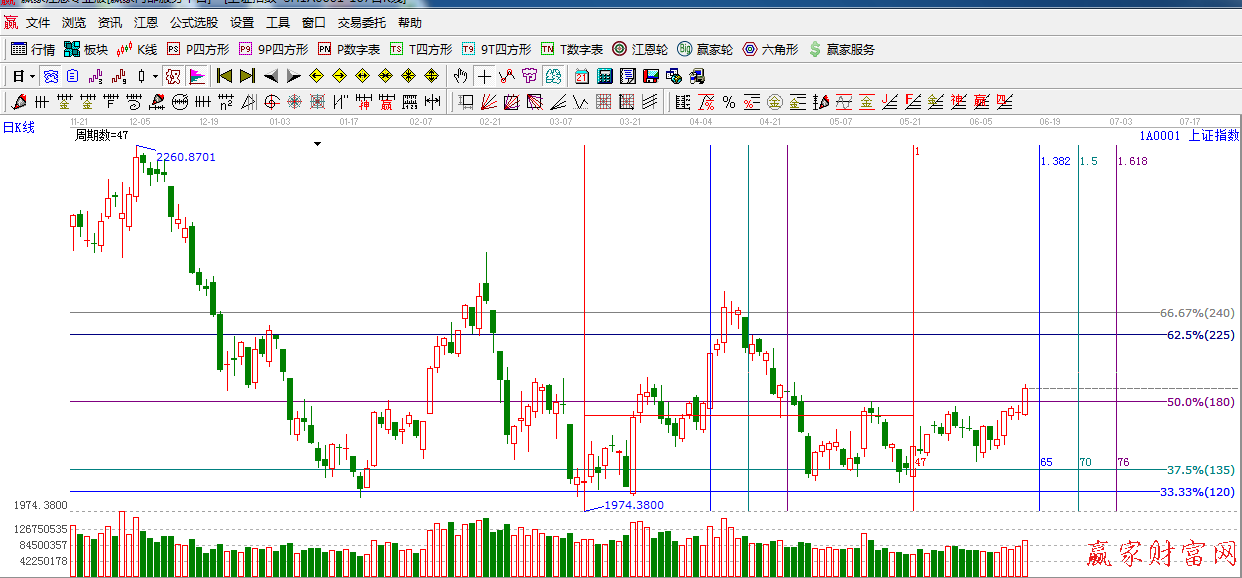Open the candlestick type dropdown arrow

tap(155, 76)
